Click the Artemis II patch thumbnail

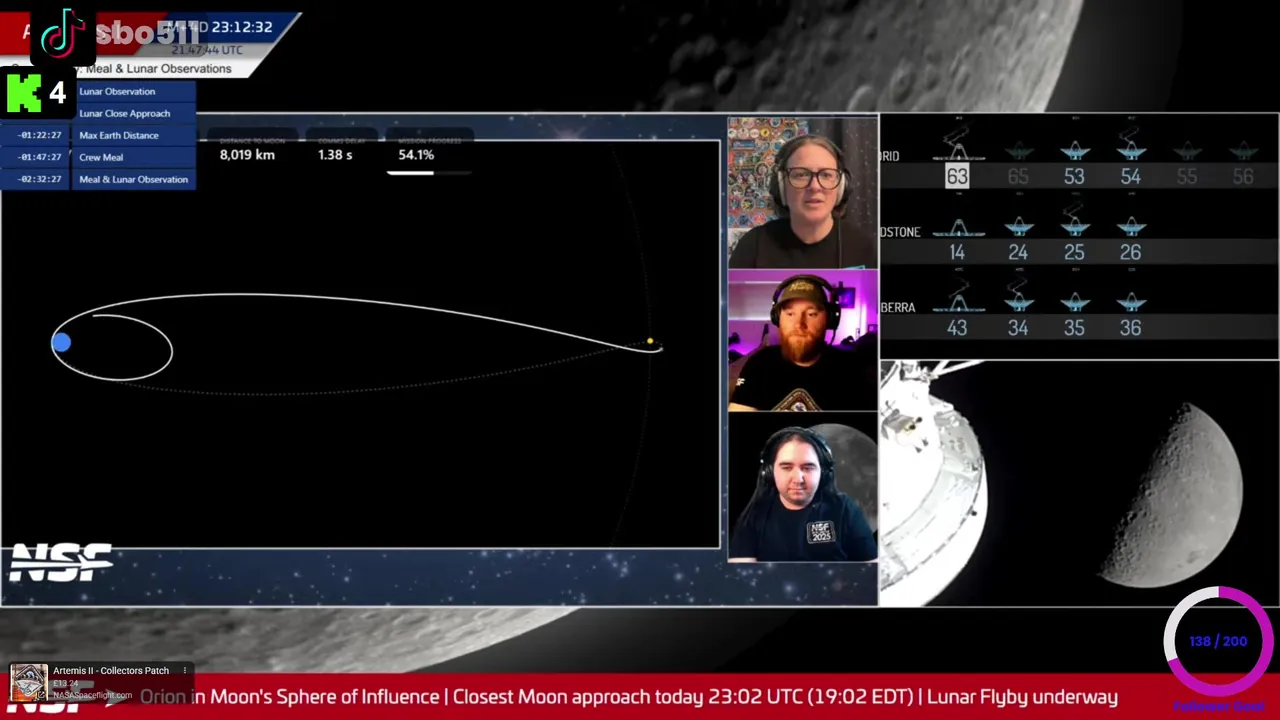pyautogui.click(x=29, y=683)
